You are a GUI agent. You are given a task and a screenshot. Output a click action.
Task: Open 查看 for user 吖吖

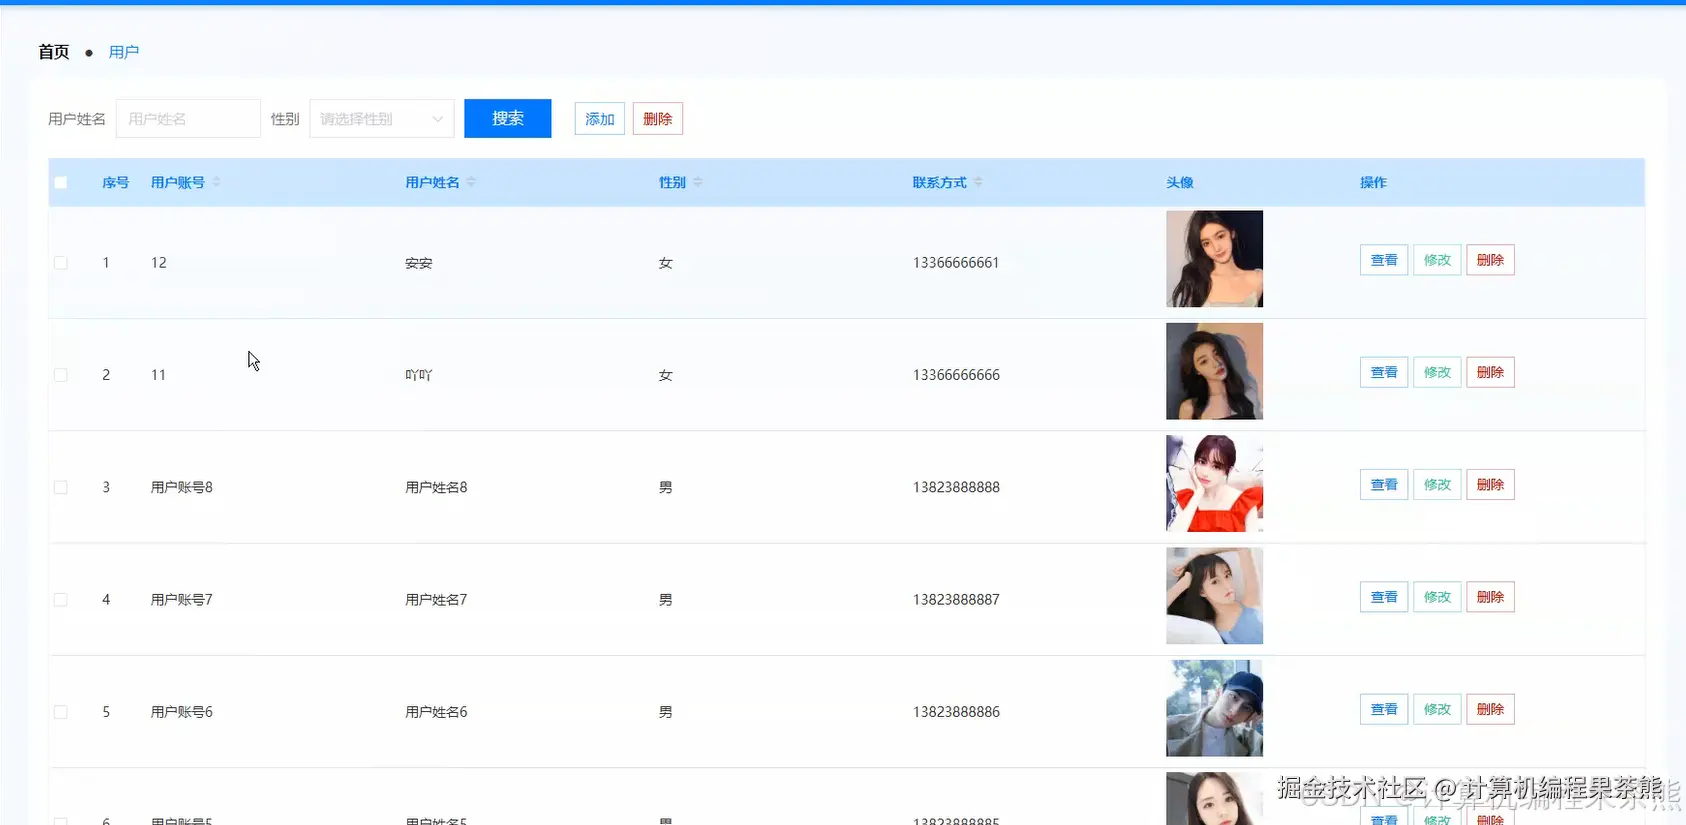1384,372
